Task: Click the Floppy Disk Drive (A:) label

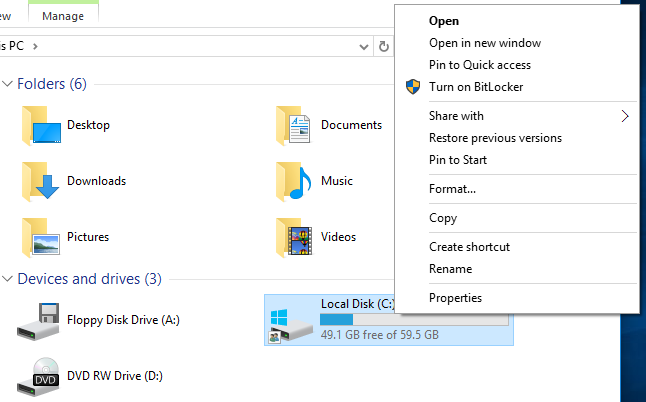Action: click(123, 320)
